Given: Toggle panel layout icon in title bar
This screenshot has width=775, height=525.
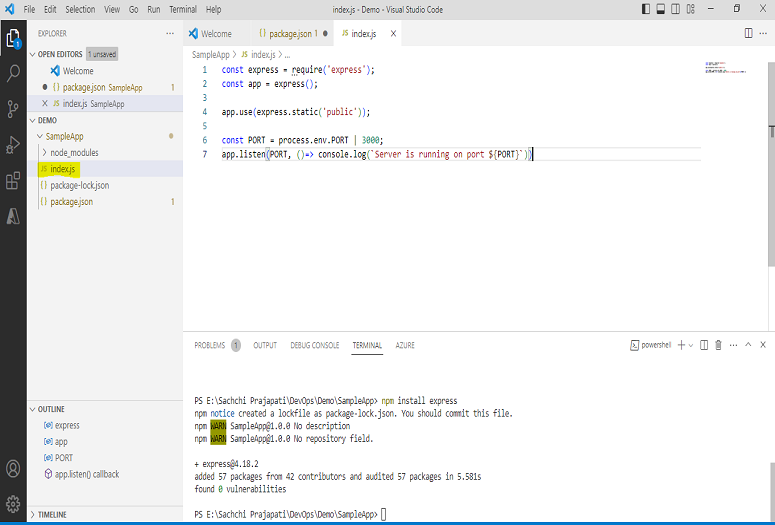Looking at the screenshot, I should [661, 9].
